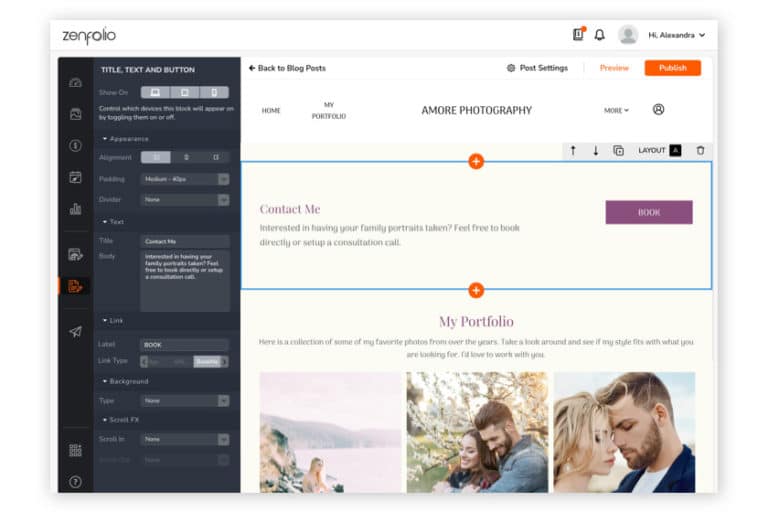The image size is (768, 512).
Task: Select the first Alignment option
Action: pyautogui.click(x=156, y=157)
